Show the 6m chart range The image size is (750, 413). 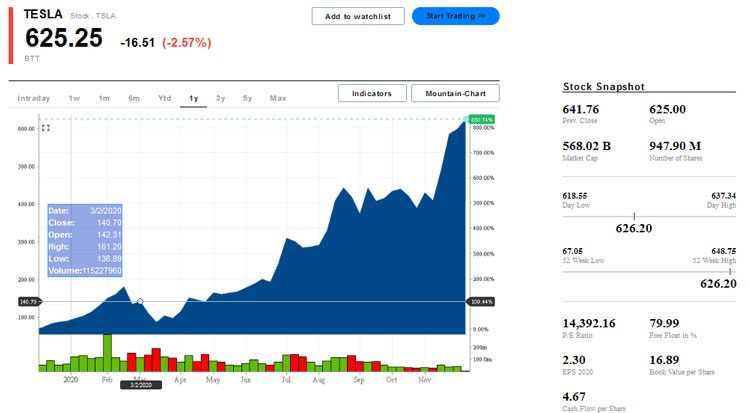tap(133, 98)
